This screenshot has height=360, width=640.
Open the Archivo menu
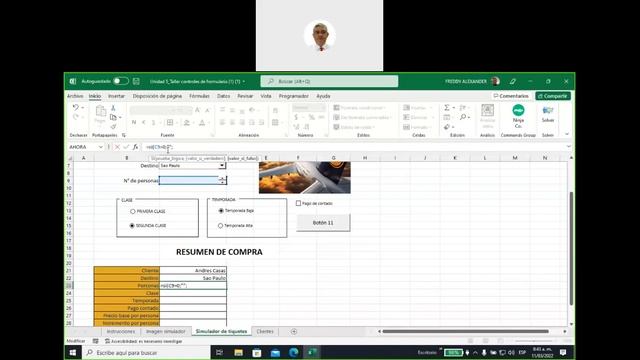(x=75, y=96)
